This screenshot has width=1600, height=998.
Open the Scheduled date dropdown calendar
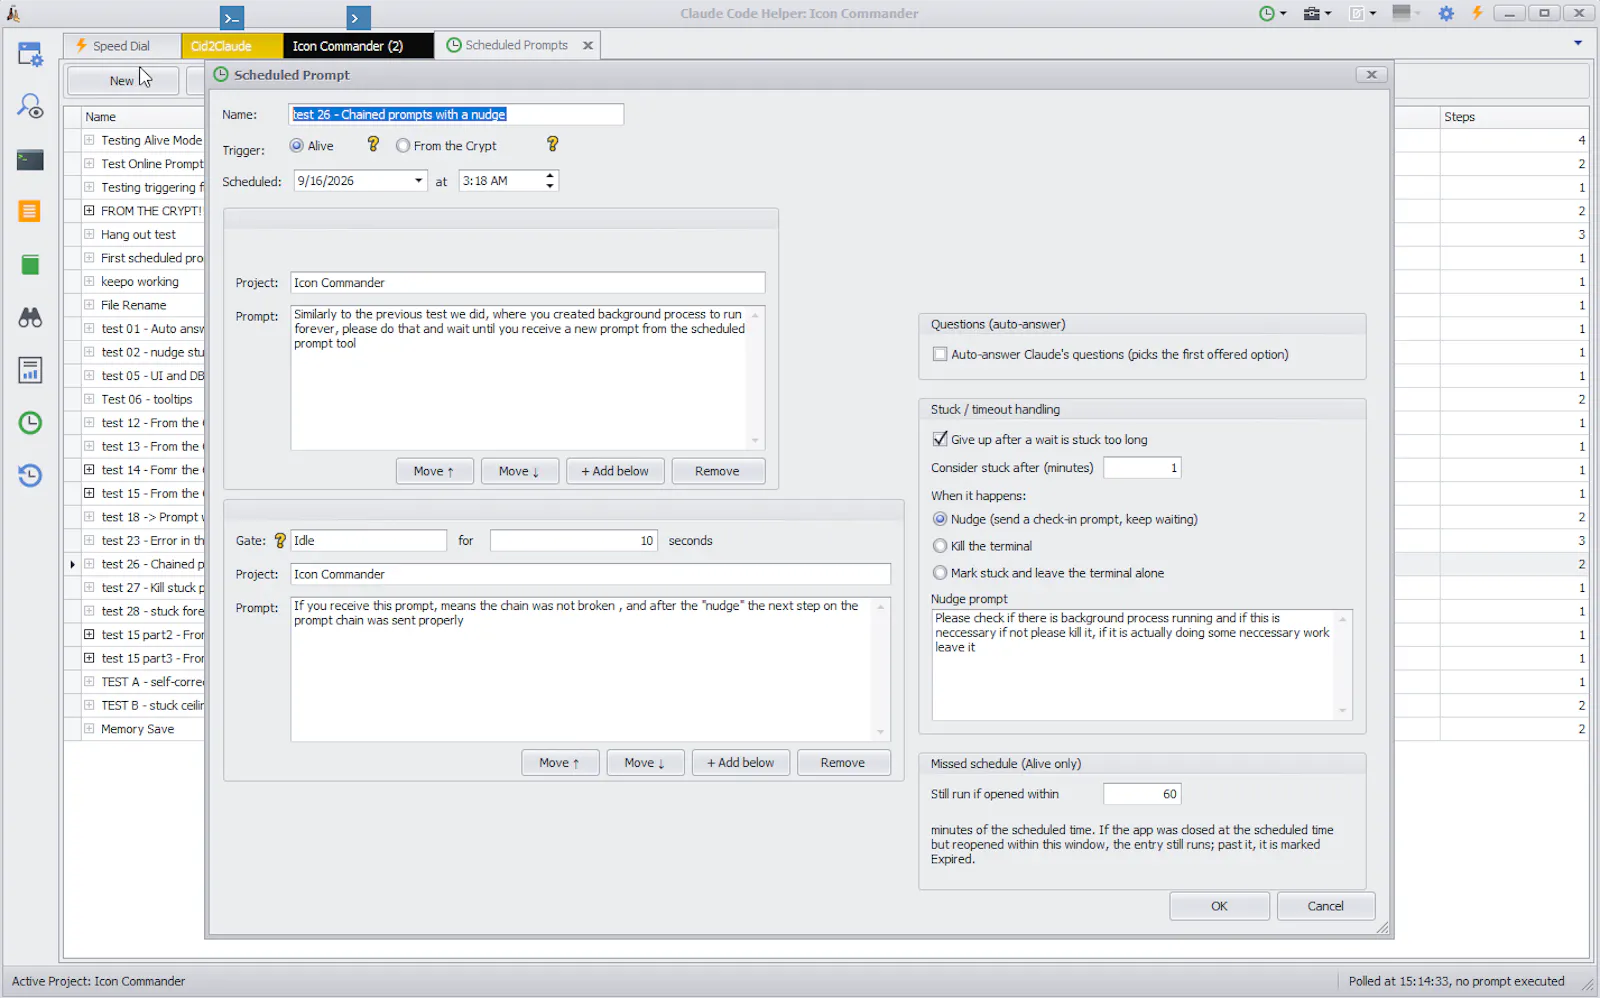tap(419, 181)
